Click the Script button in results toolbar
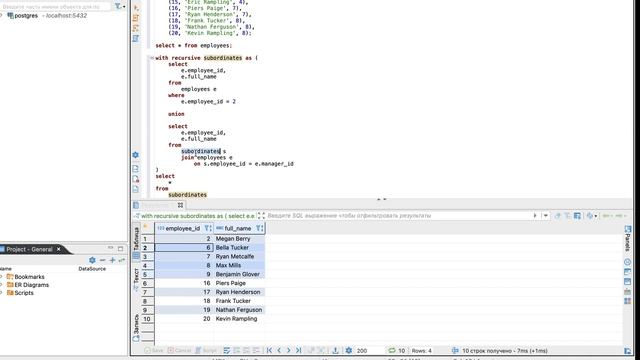640x360 pixels. click(x=206, y=350)
